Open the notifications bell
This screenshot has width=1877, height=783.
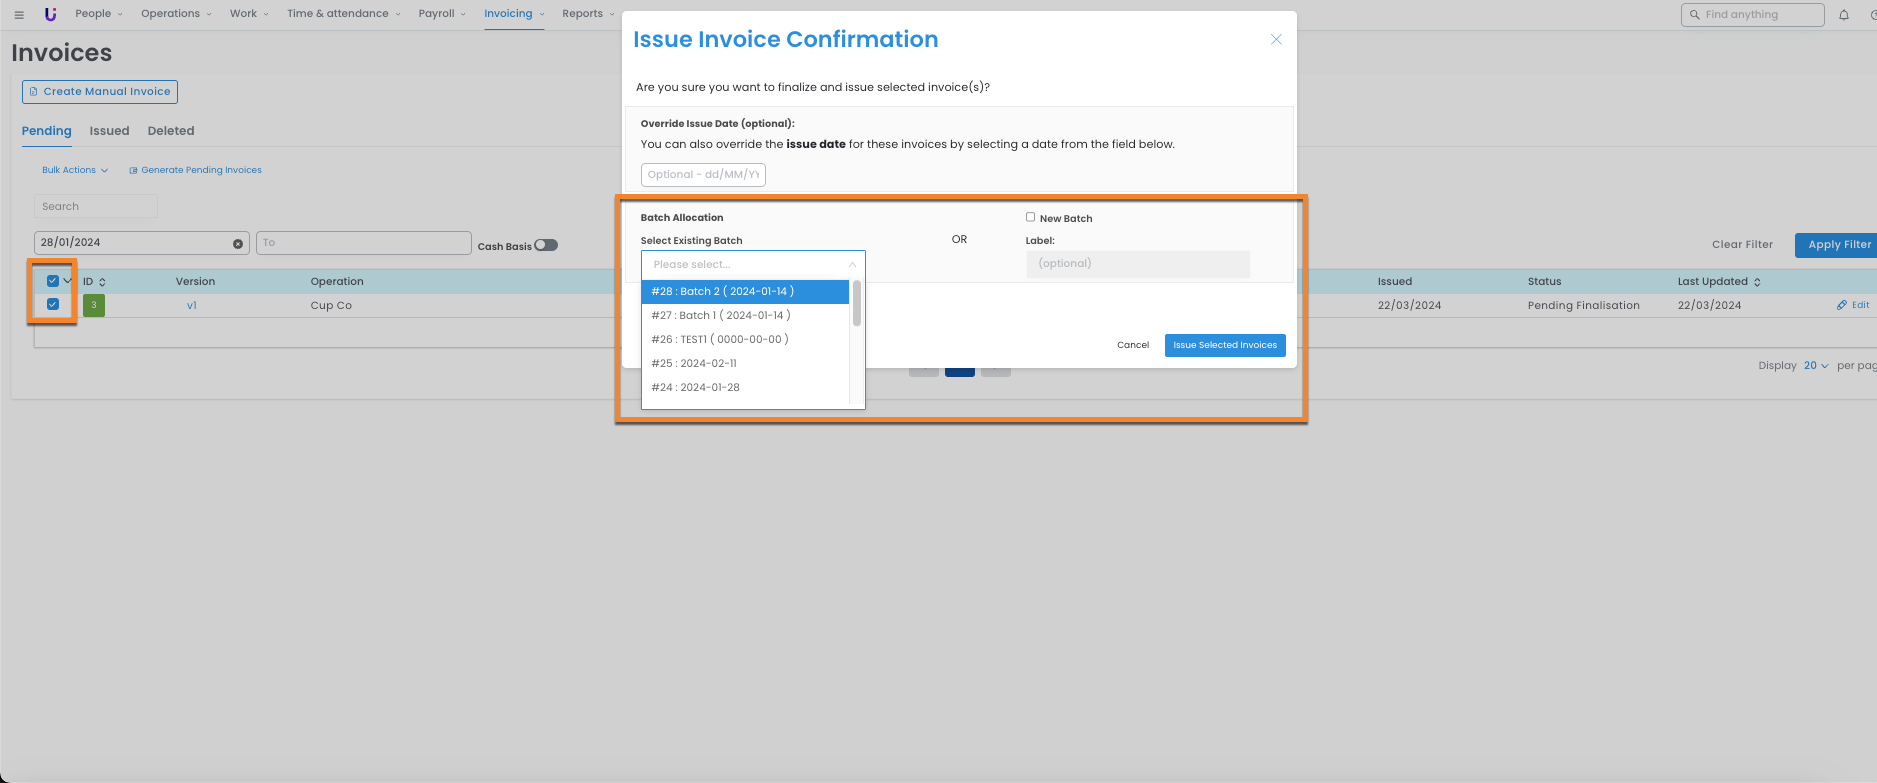pos(1843,15)
